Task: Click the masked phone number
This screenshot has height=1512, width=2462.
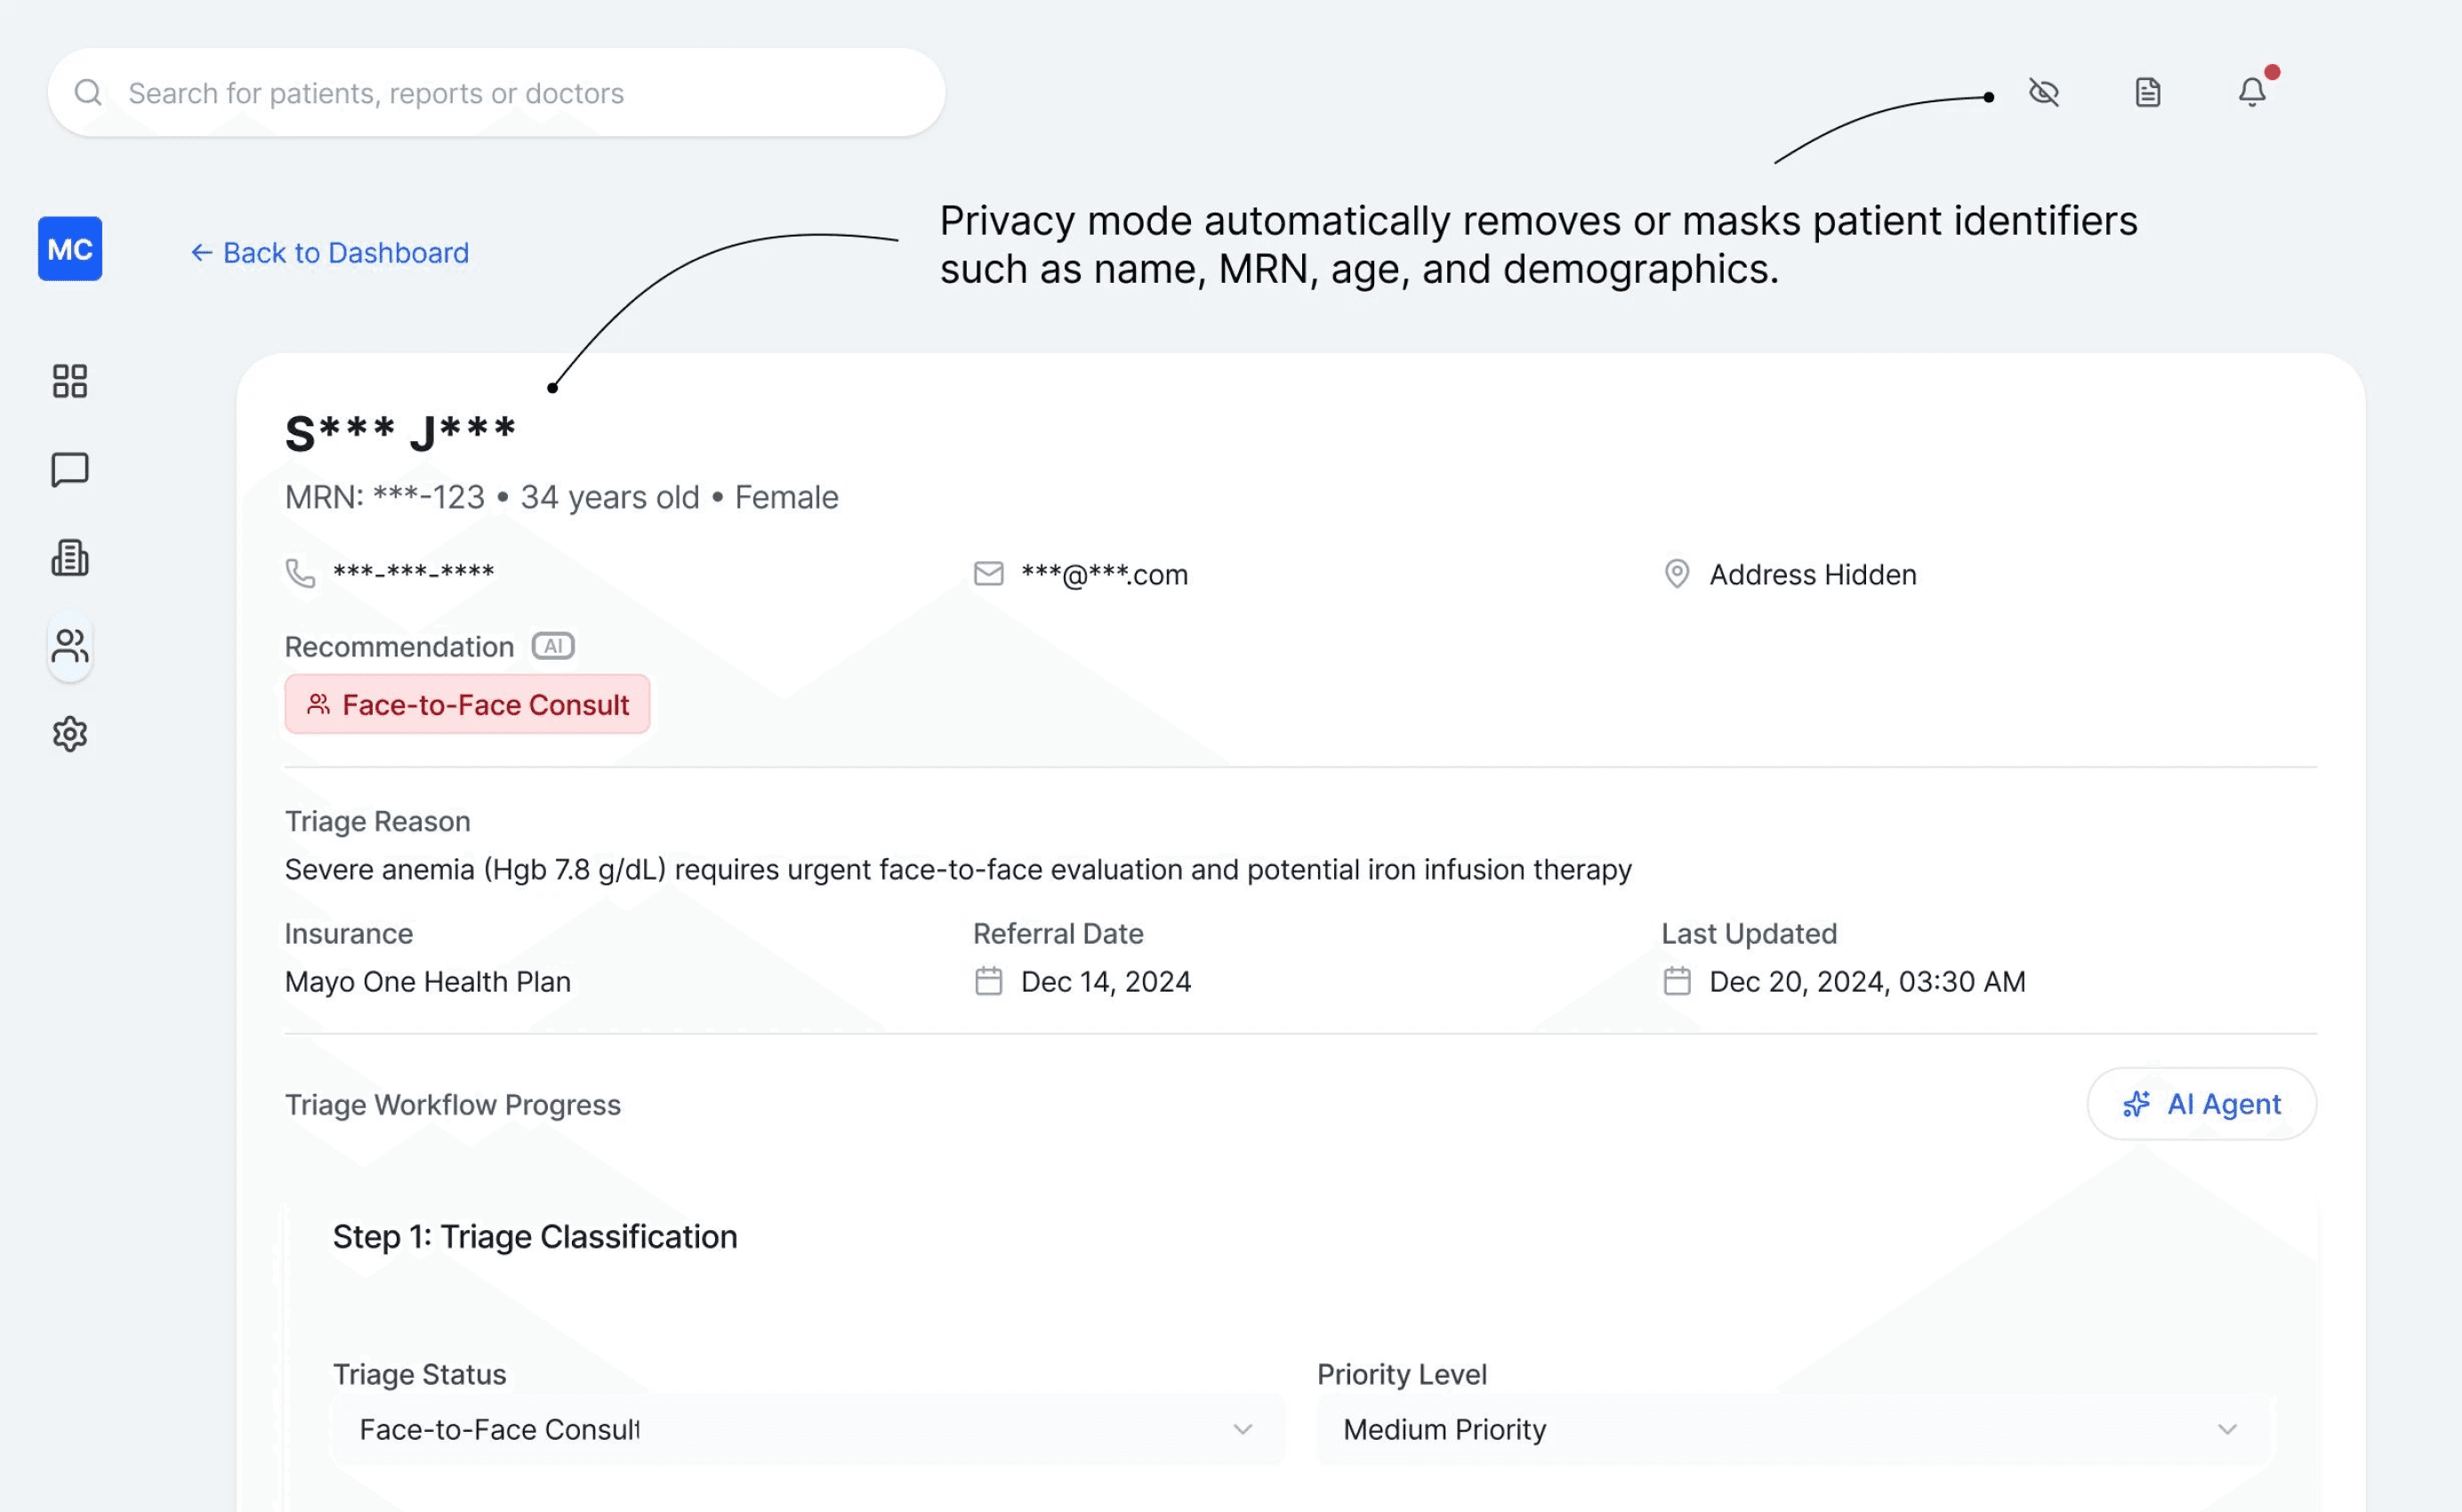Action: [413, 573]
